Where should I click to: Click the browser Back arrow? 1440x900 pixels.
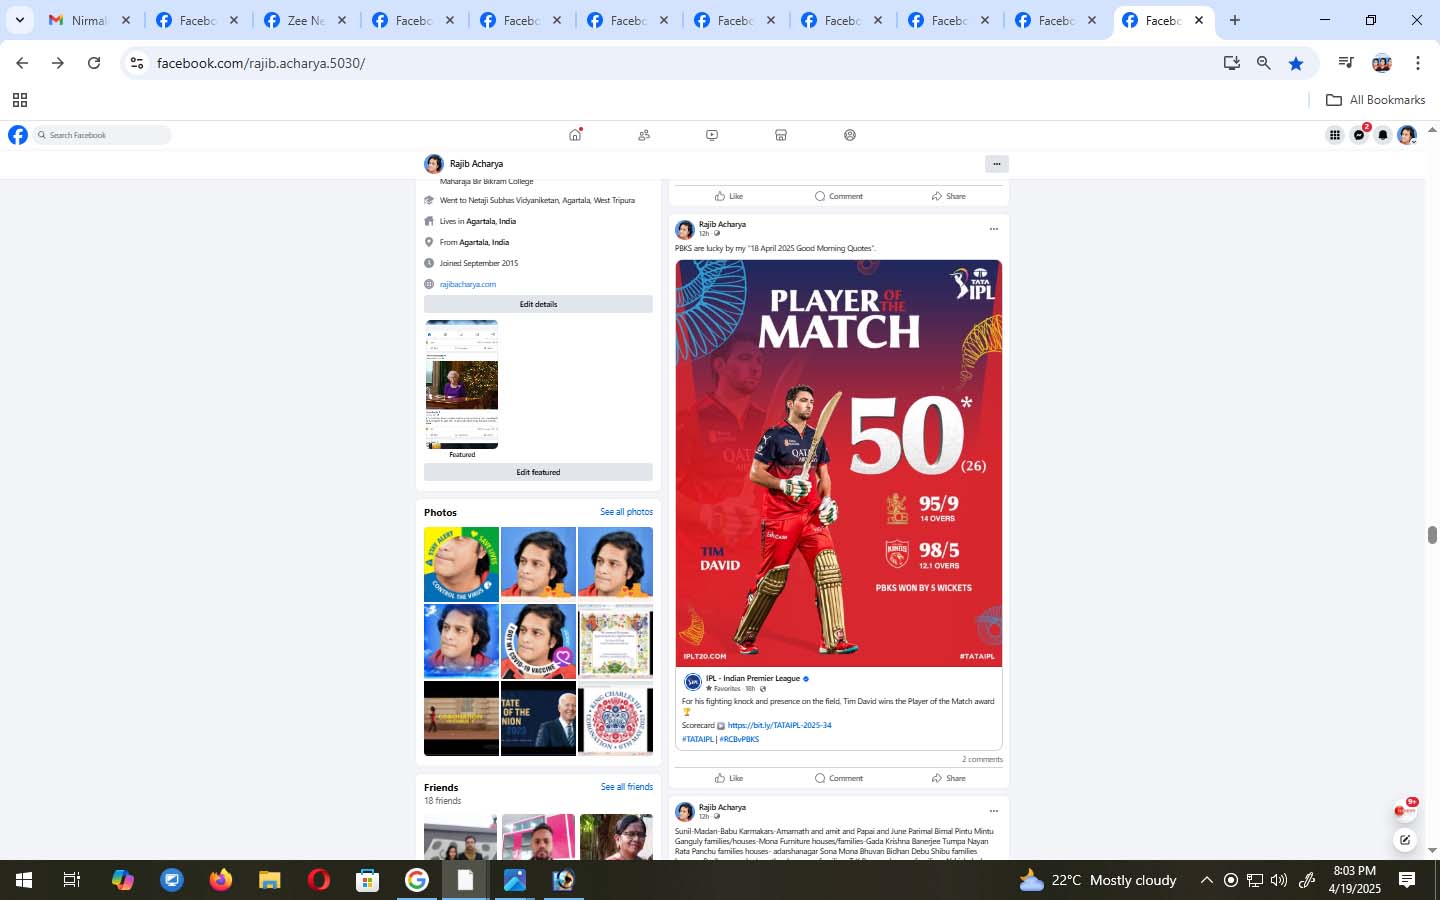(x=22, y=63)
